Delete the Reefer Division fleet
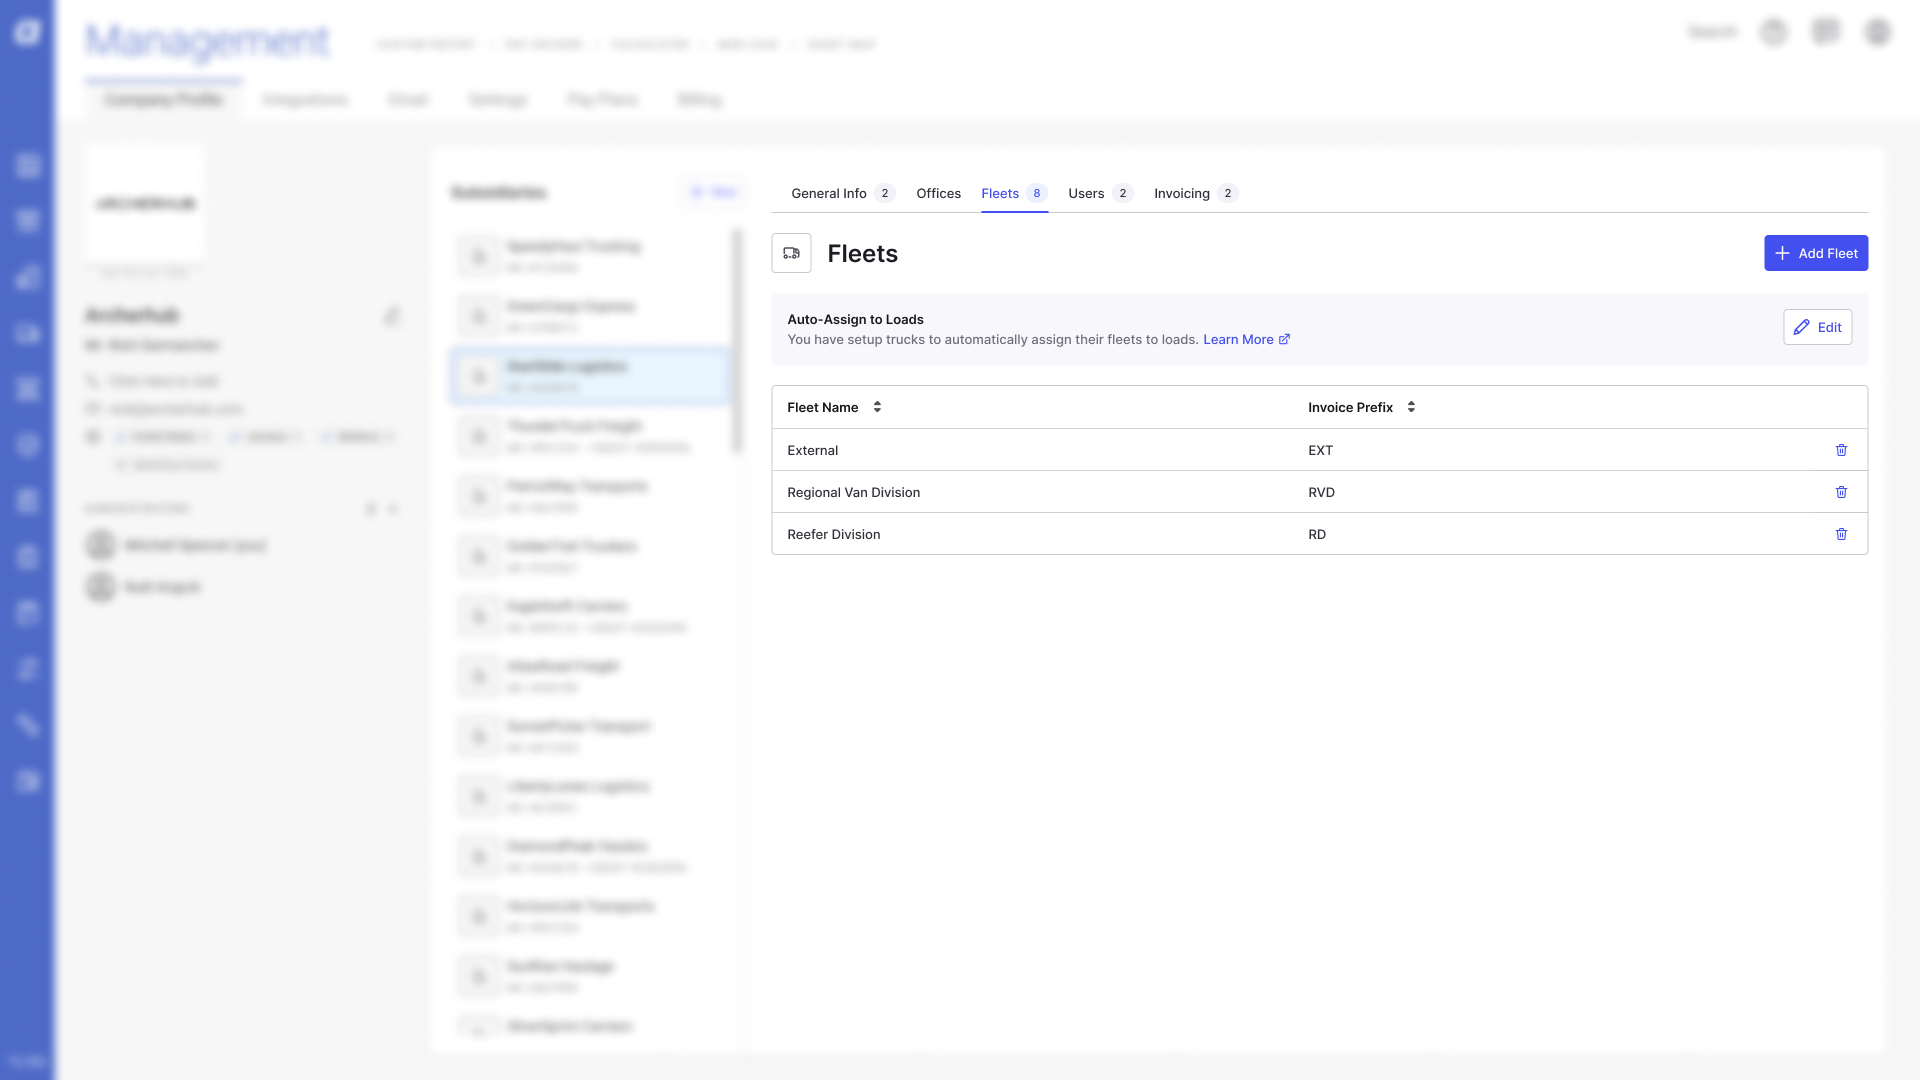Screen dimensions: 1920x1080 tap(1841, 534)
